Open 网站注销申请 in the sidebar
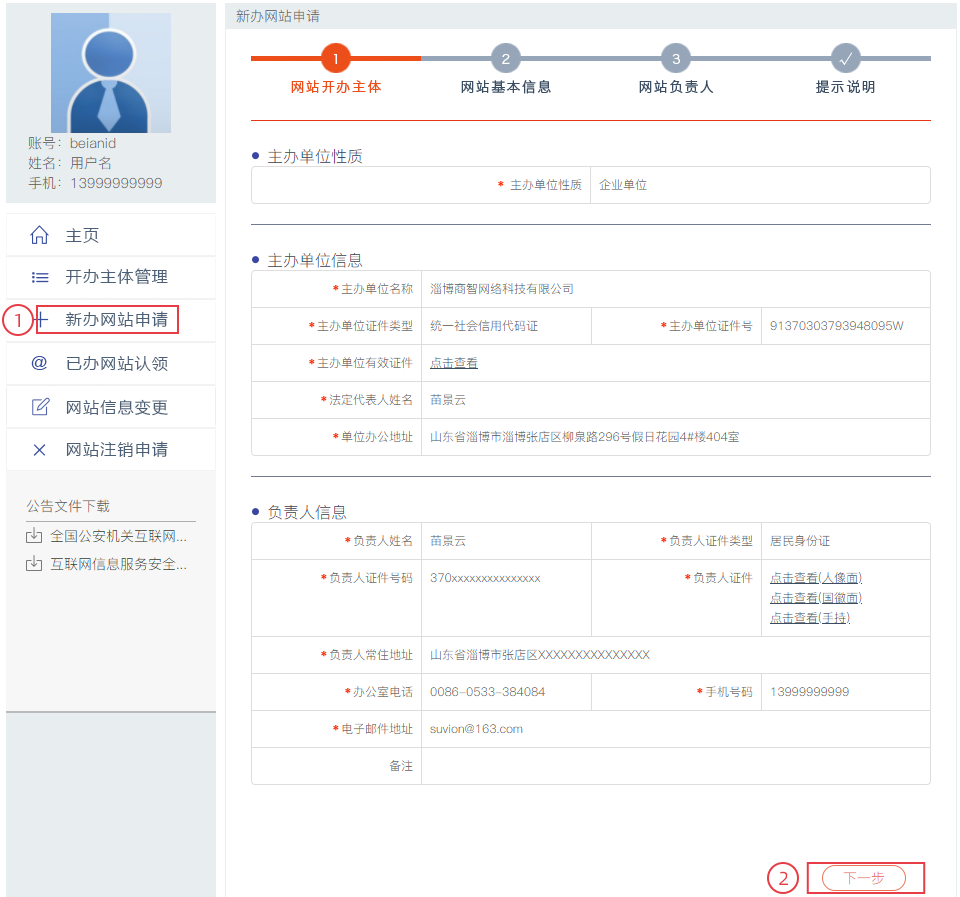This screenshot has width=960, height=897. click(x=111, y=450)
